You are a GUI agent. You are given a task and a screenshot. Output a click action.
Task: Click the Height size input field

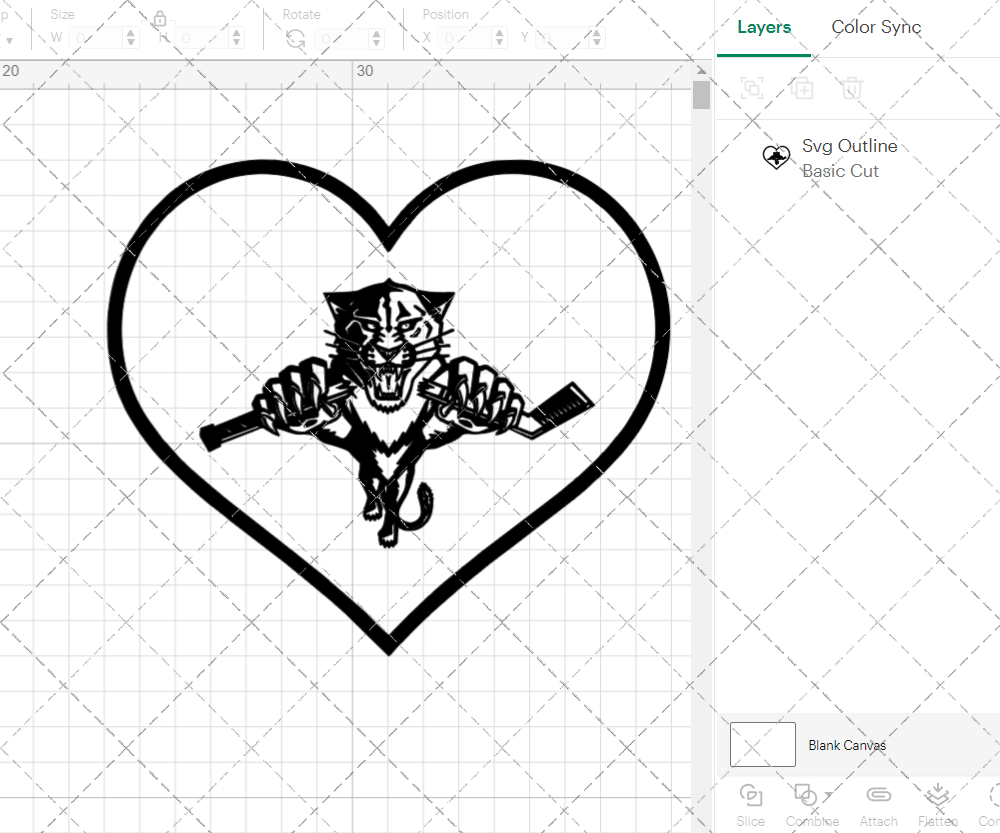click(x=202, y=38)
